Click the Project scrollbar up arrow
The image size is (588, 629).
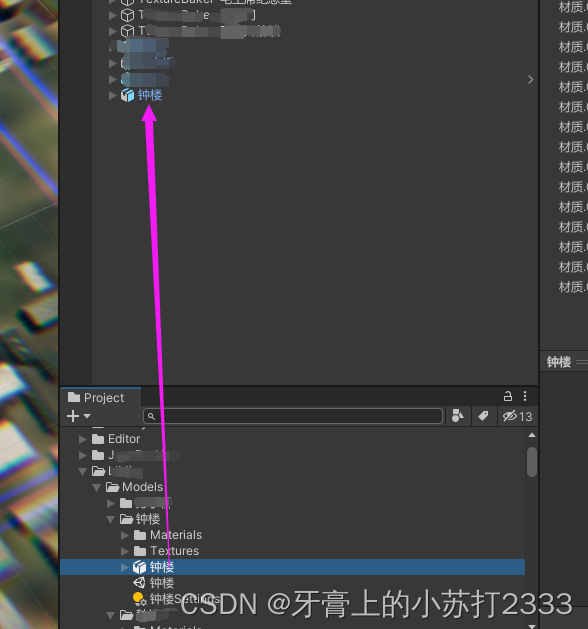coord(532,435)
